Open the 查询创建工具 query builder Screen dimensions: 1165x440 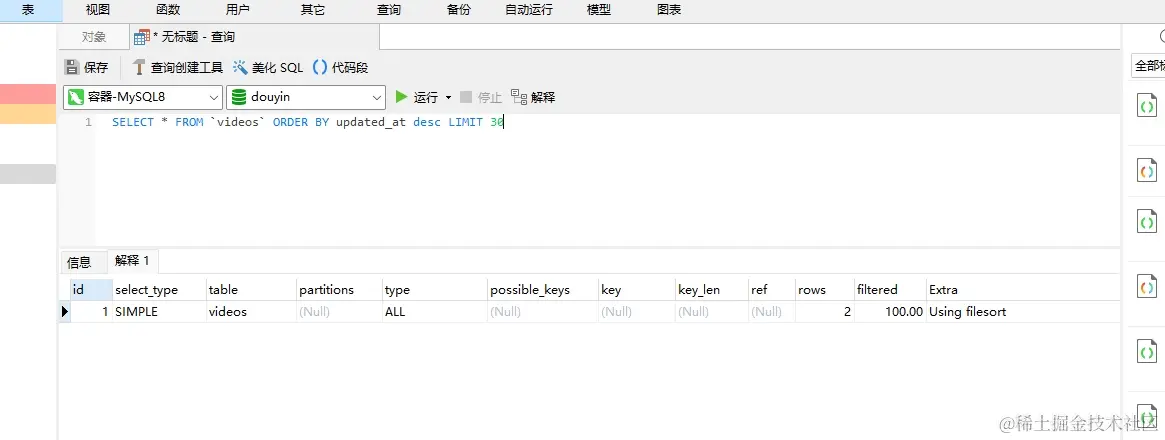click(178, 68)
